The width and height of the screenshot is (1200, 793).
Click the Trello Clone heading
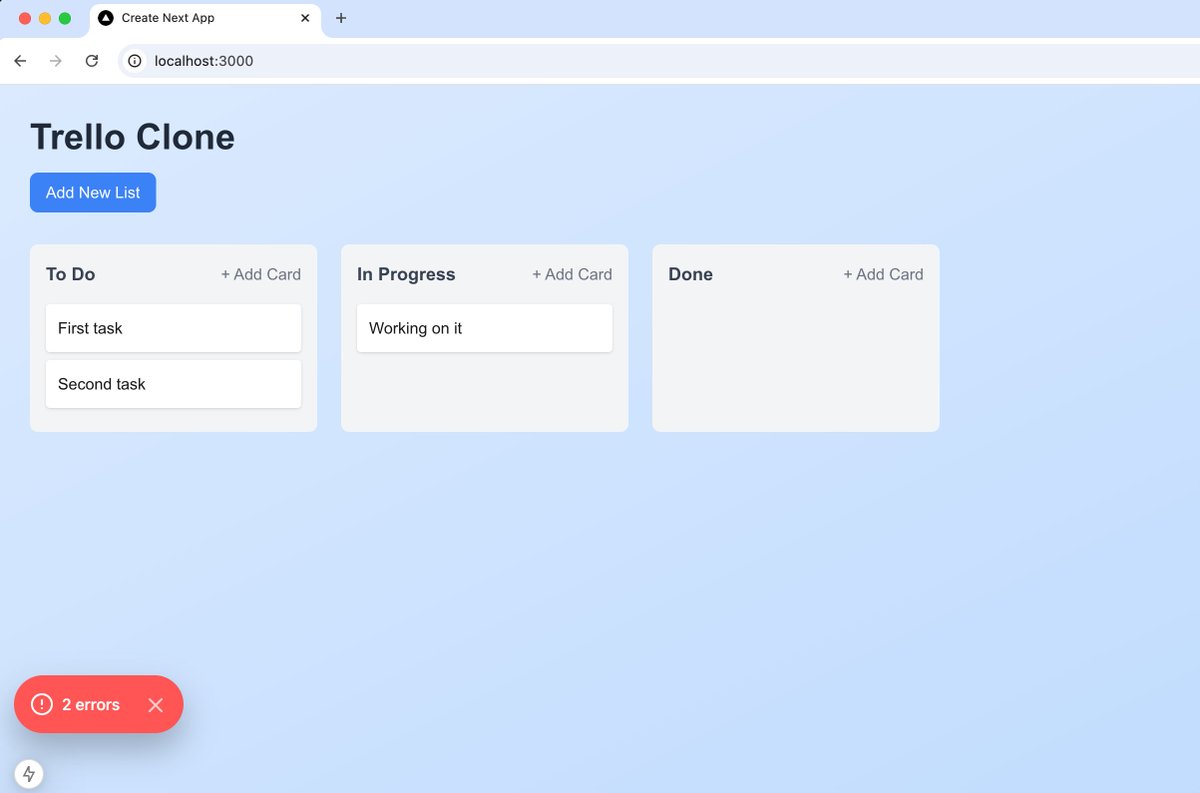pyautogui.click(x=133, y=137)
